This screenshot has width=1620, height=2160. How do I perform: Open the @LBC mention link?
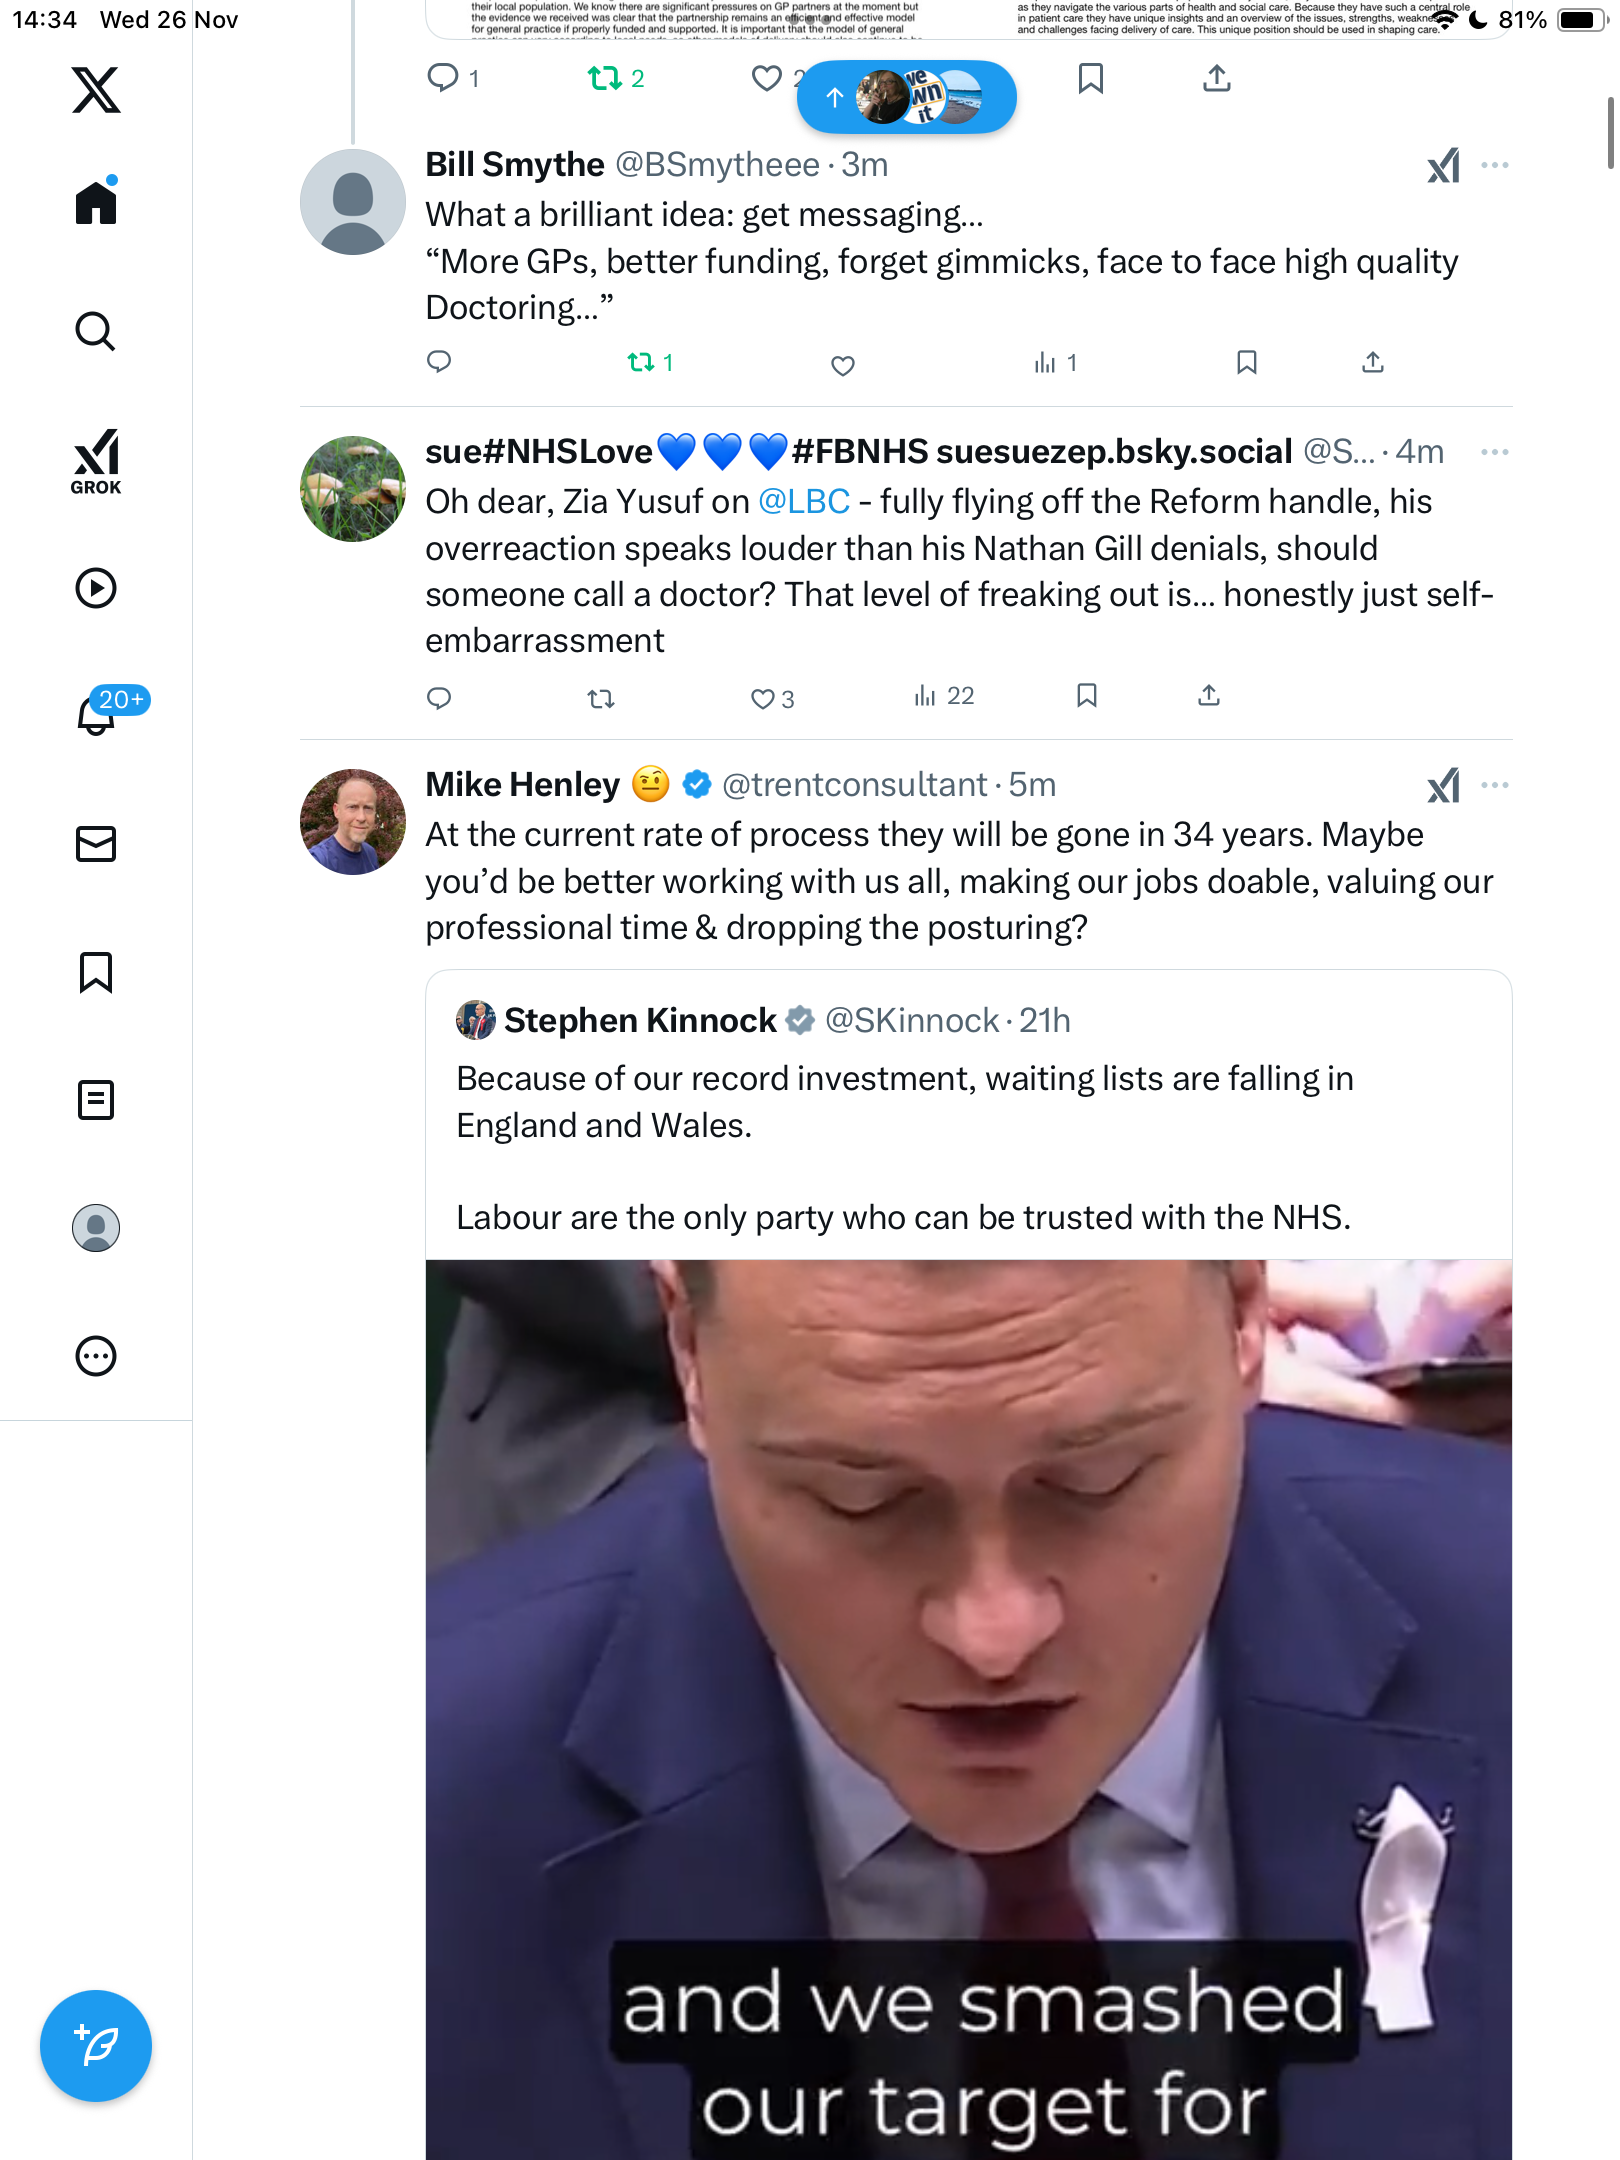804,502
